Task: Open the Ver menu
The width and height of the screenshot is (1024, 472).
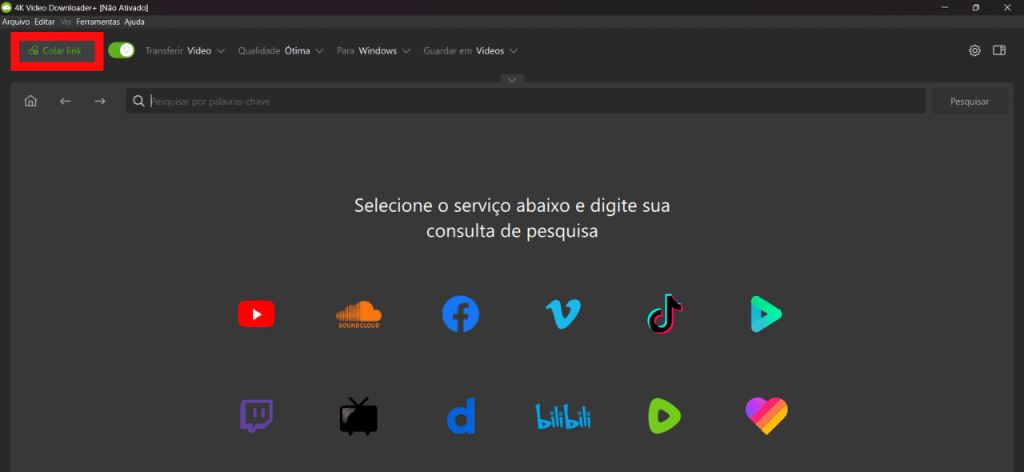Action: click(66, 22)
